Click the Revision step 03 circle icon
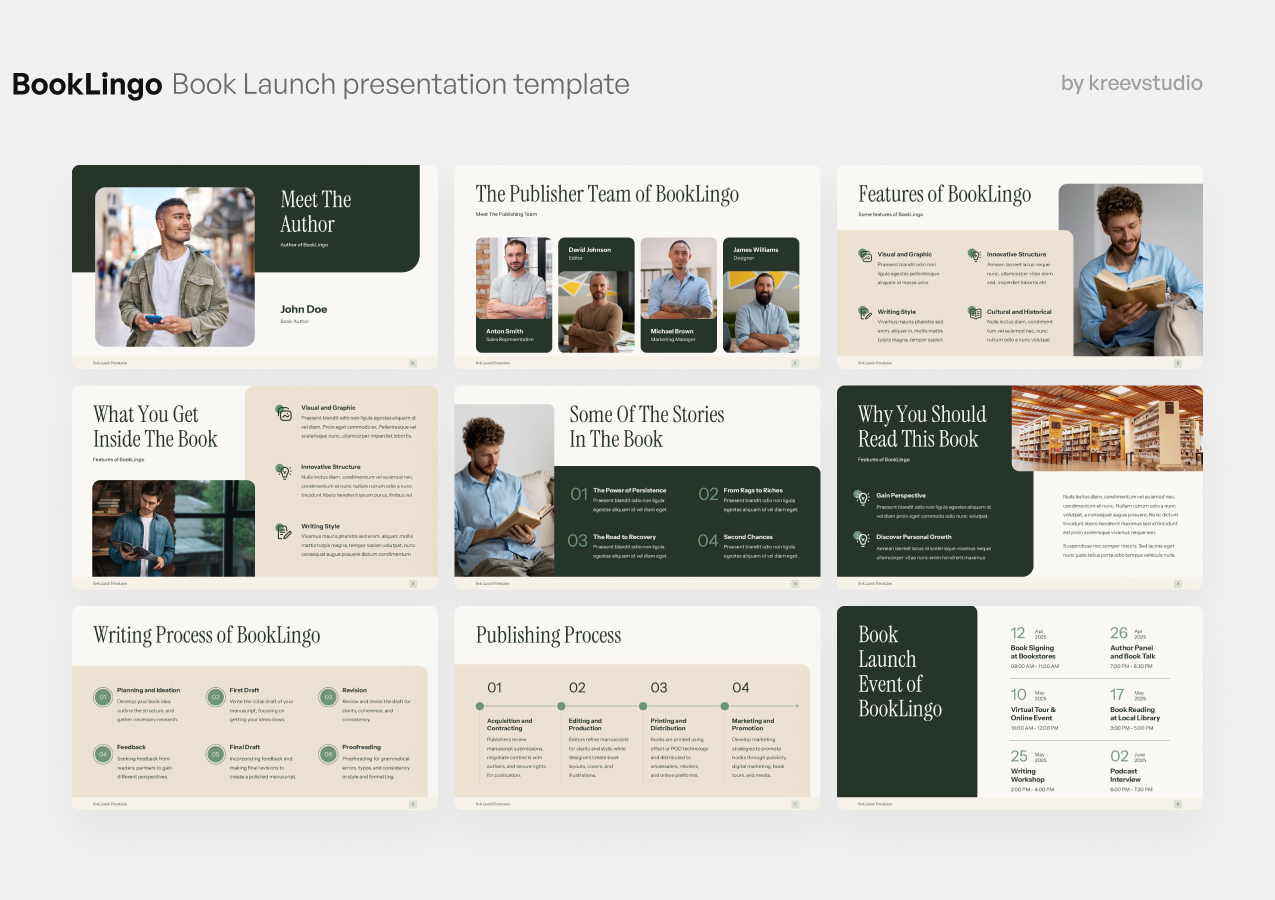The image size is (1275, 900). pyautogui.click(x=328, y=697)
